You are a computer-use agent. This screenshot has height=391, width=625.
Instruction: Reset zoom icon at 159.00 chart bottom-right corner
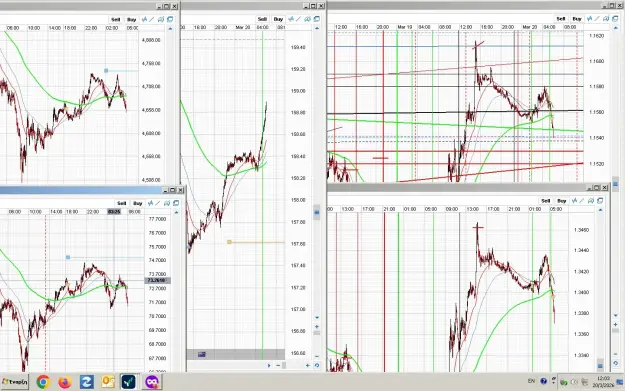tap(317, 365)
